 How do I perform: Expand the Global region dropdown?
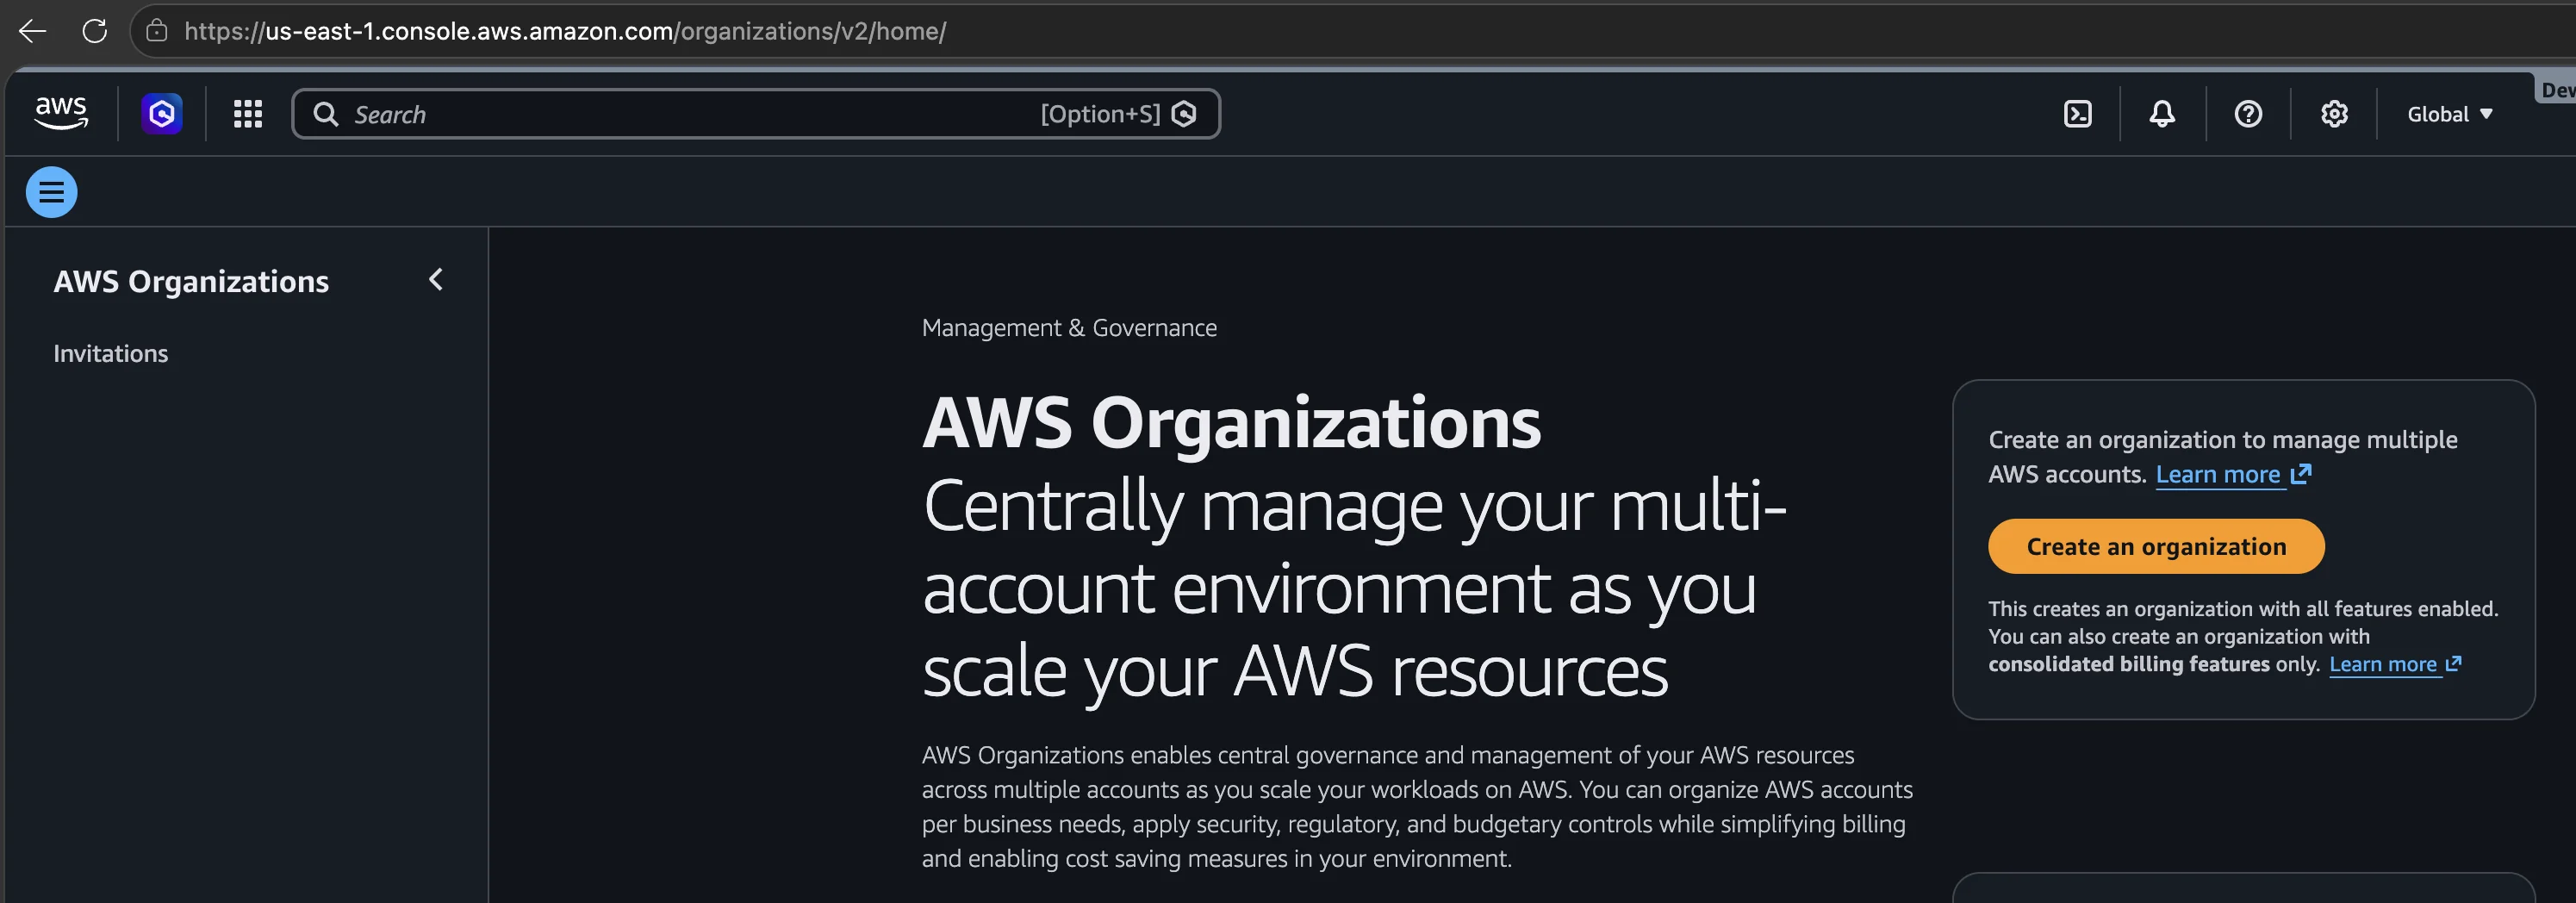click(2450, 114)
